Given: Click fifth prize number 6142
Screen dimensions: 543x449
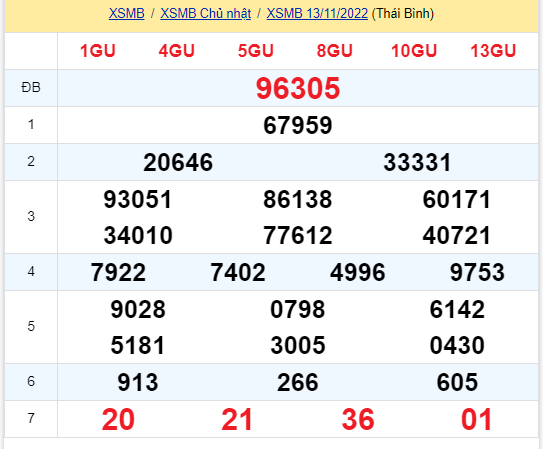Looking at the screenshot, I should click(x=457, y=309).
